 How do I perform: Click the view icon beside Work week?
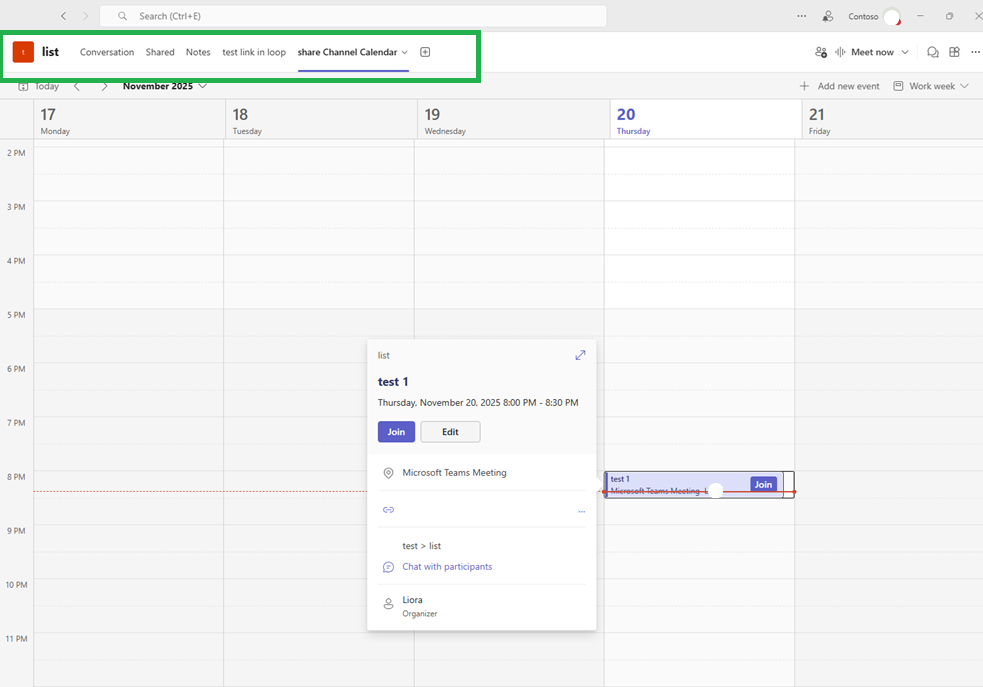coord(898,86)
